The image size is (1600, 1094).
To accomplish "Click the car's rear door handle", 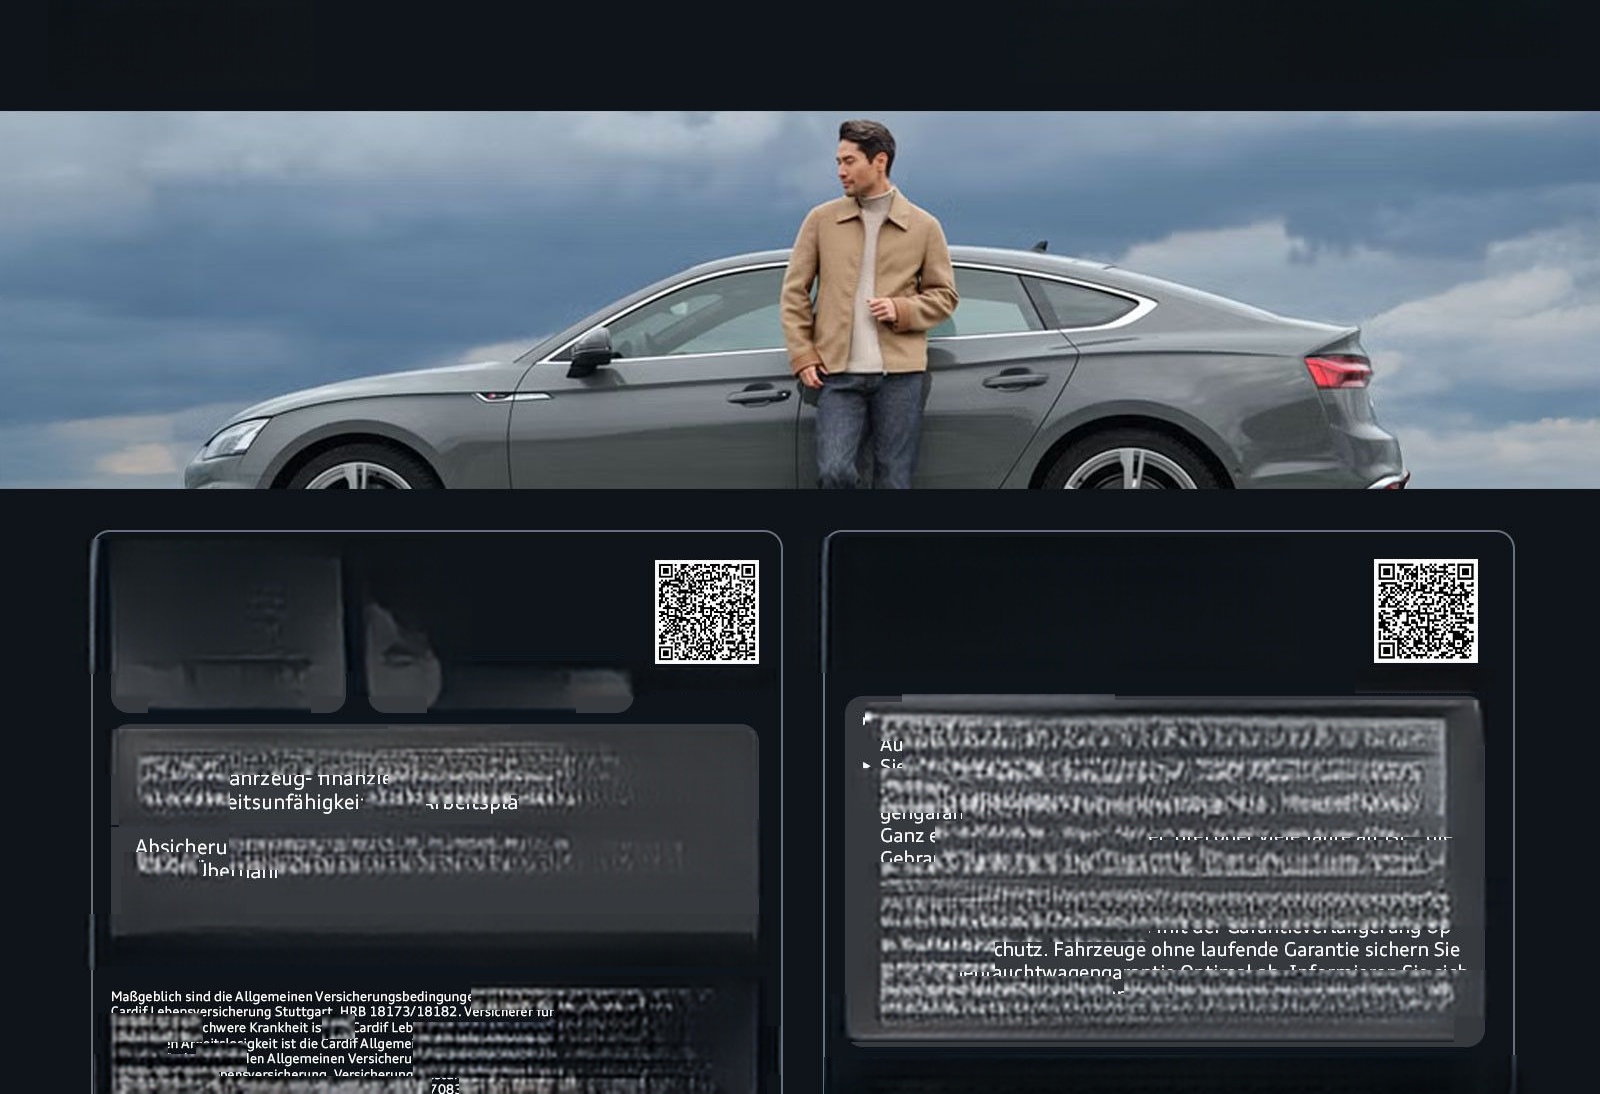I will click(x=1015, y=380).
